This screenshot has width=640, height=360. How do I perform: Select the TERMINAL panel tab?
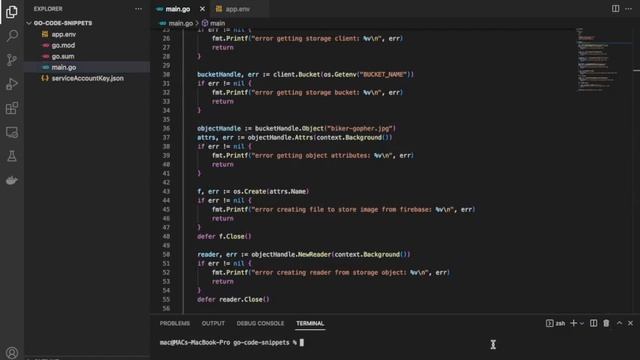(x=310, y=323)
